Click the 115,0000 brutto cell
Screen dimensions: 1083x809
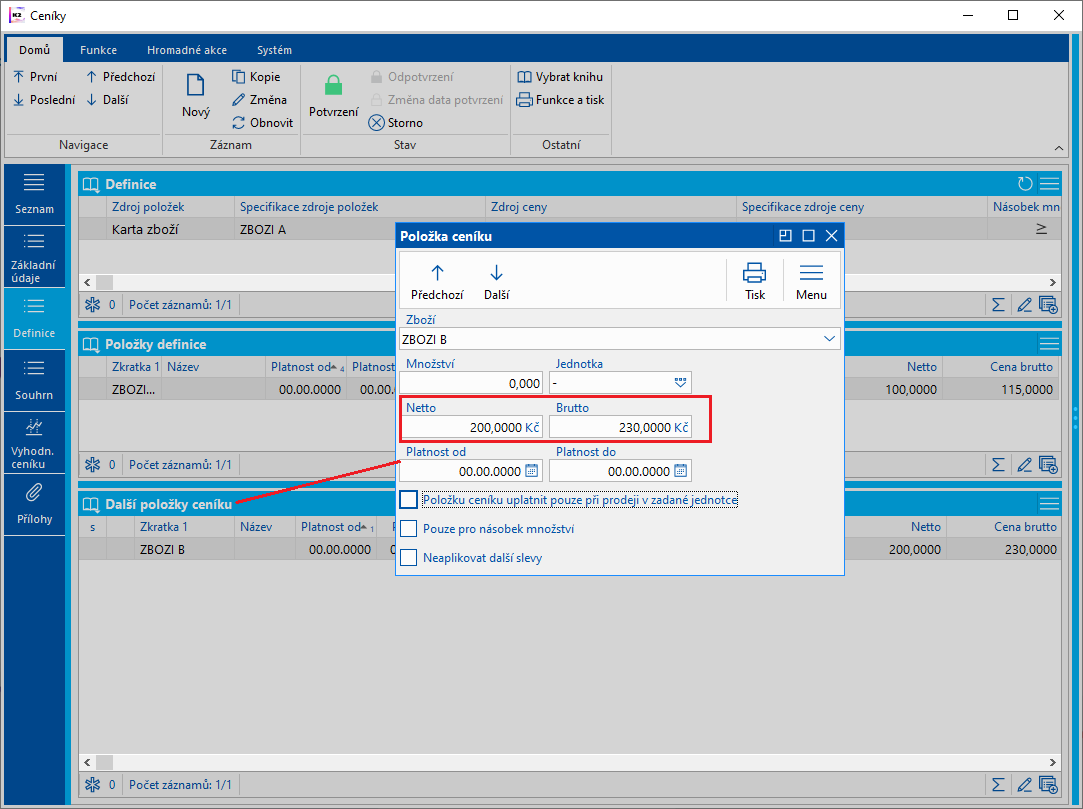point(1001,389)
